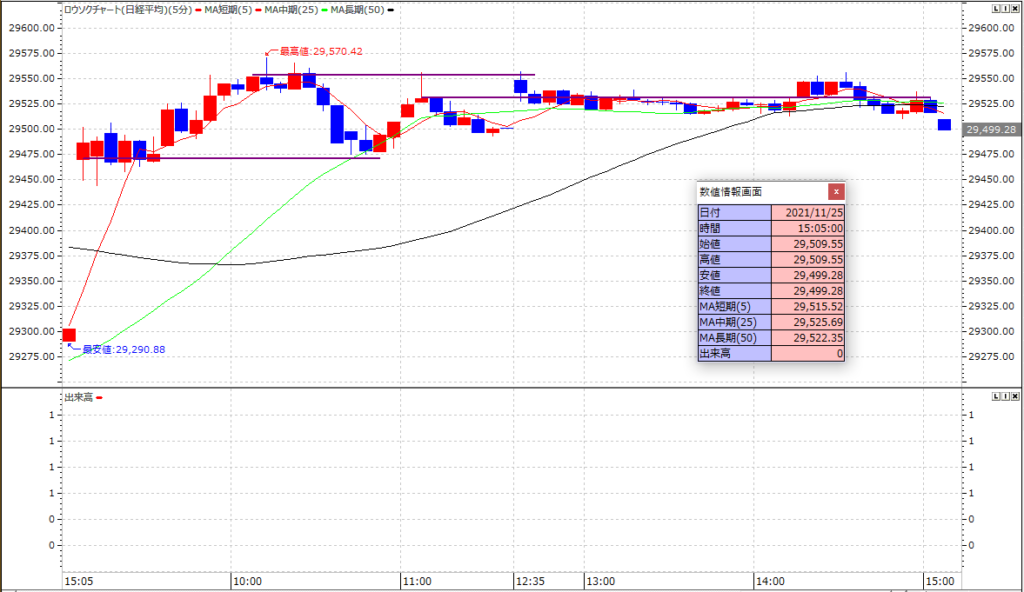This screenshot has height=592, width=1024.
Task: Select the MA中期(25) value 29,525.69
Action: (808, 322)
